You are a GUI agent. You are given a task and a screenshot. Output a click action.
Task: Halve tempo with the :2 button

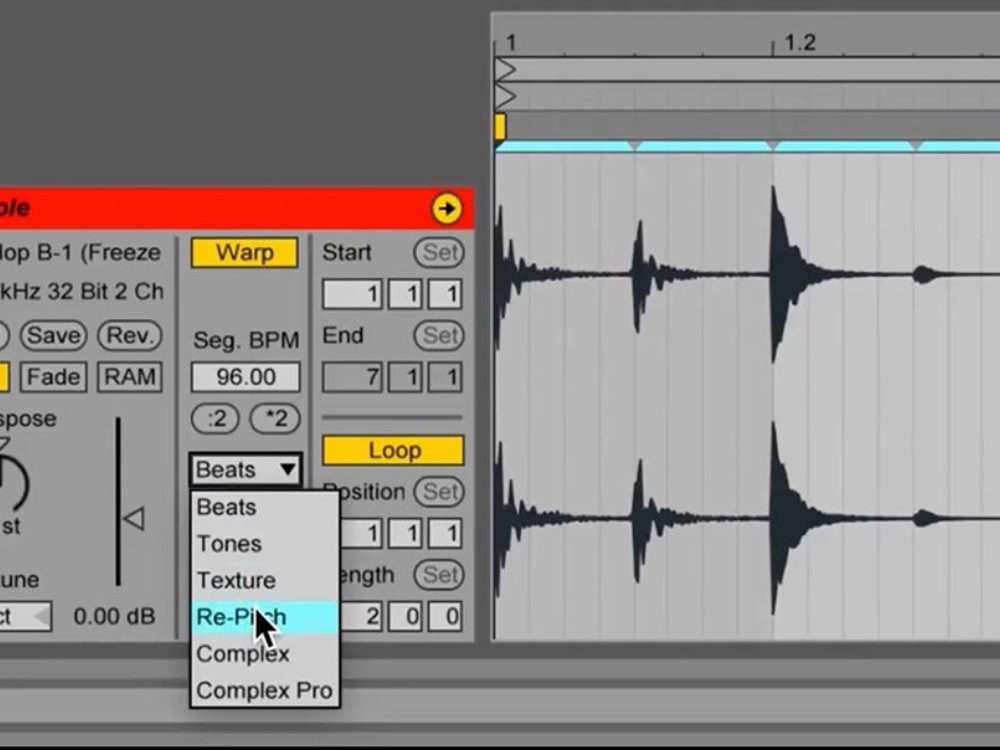(215, 419)
